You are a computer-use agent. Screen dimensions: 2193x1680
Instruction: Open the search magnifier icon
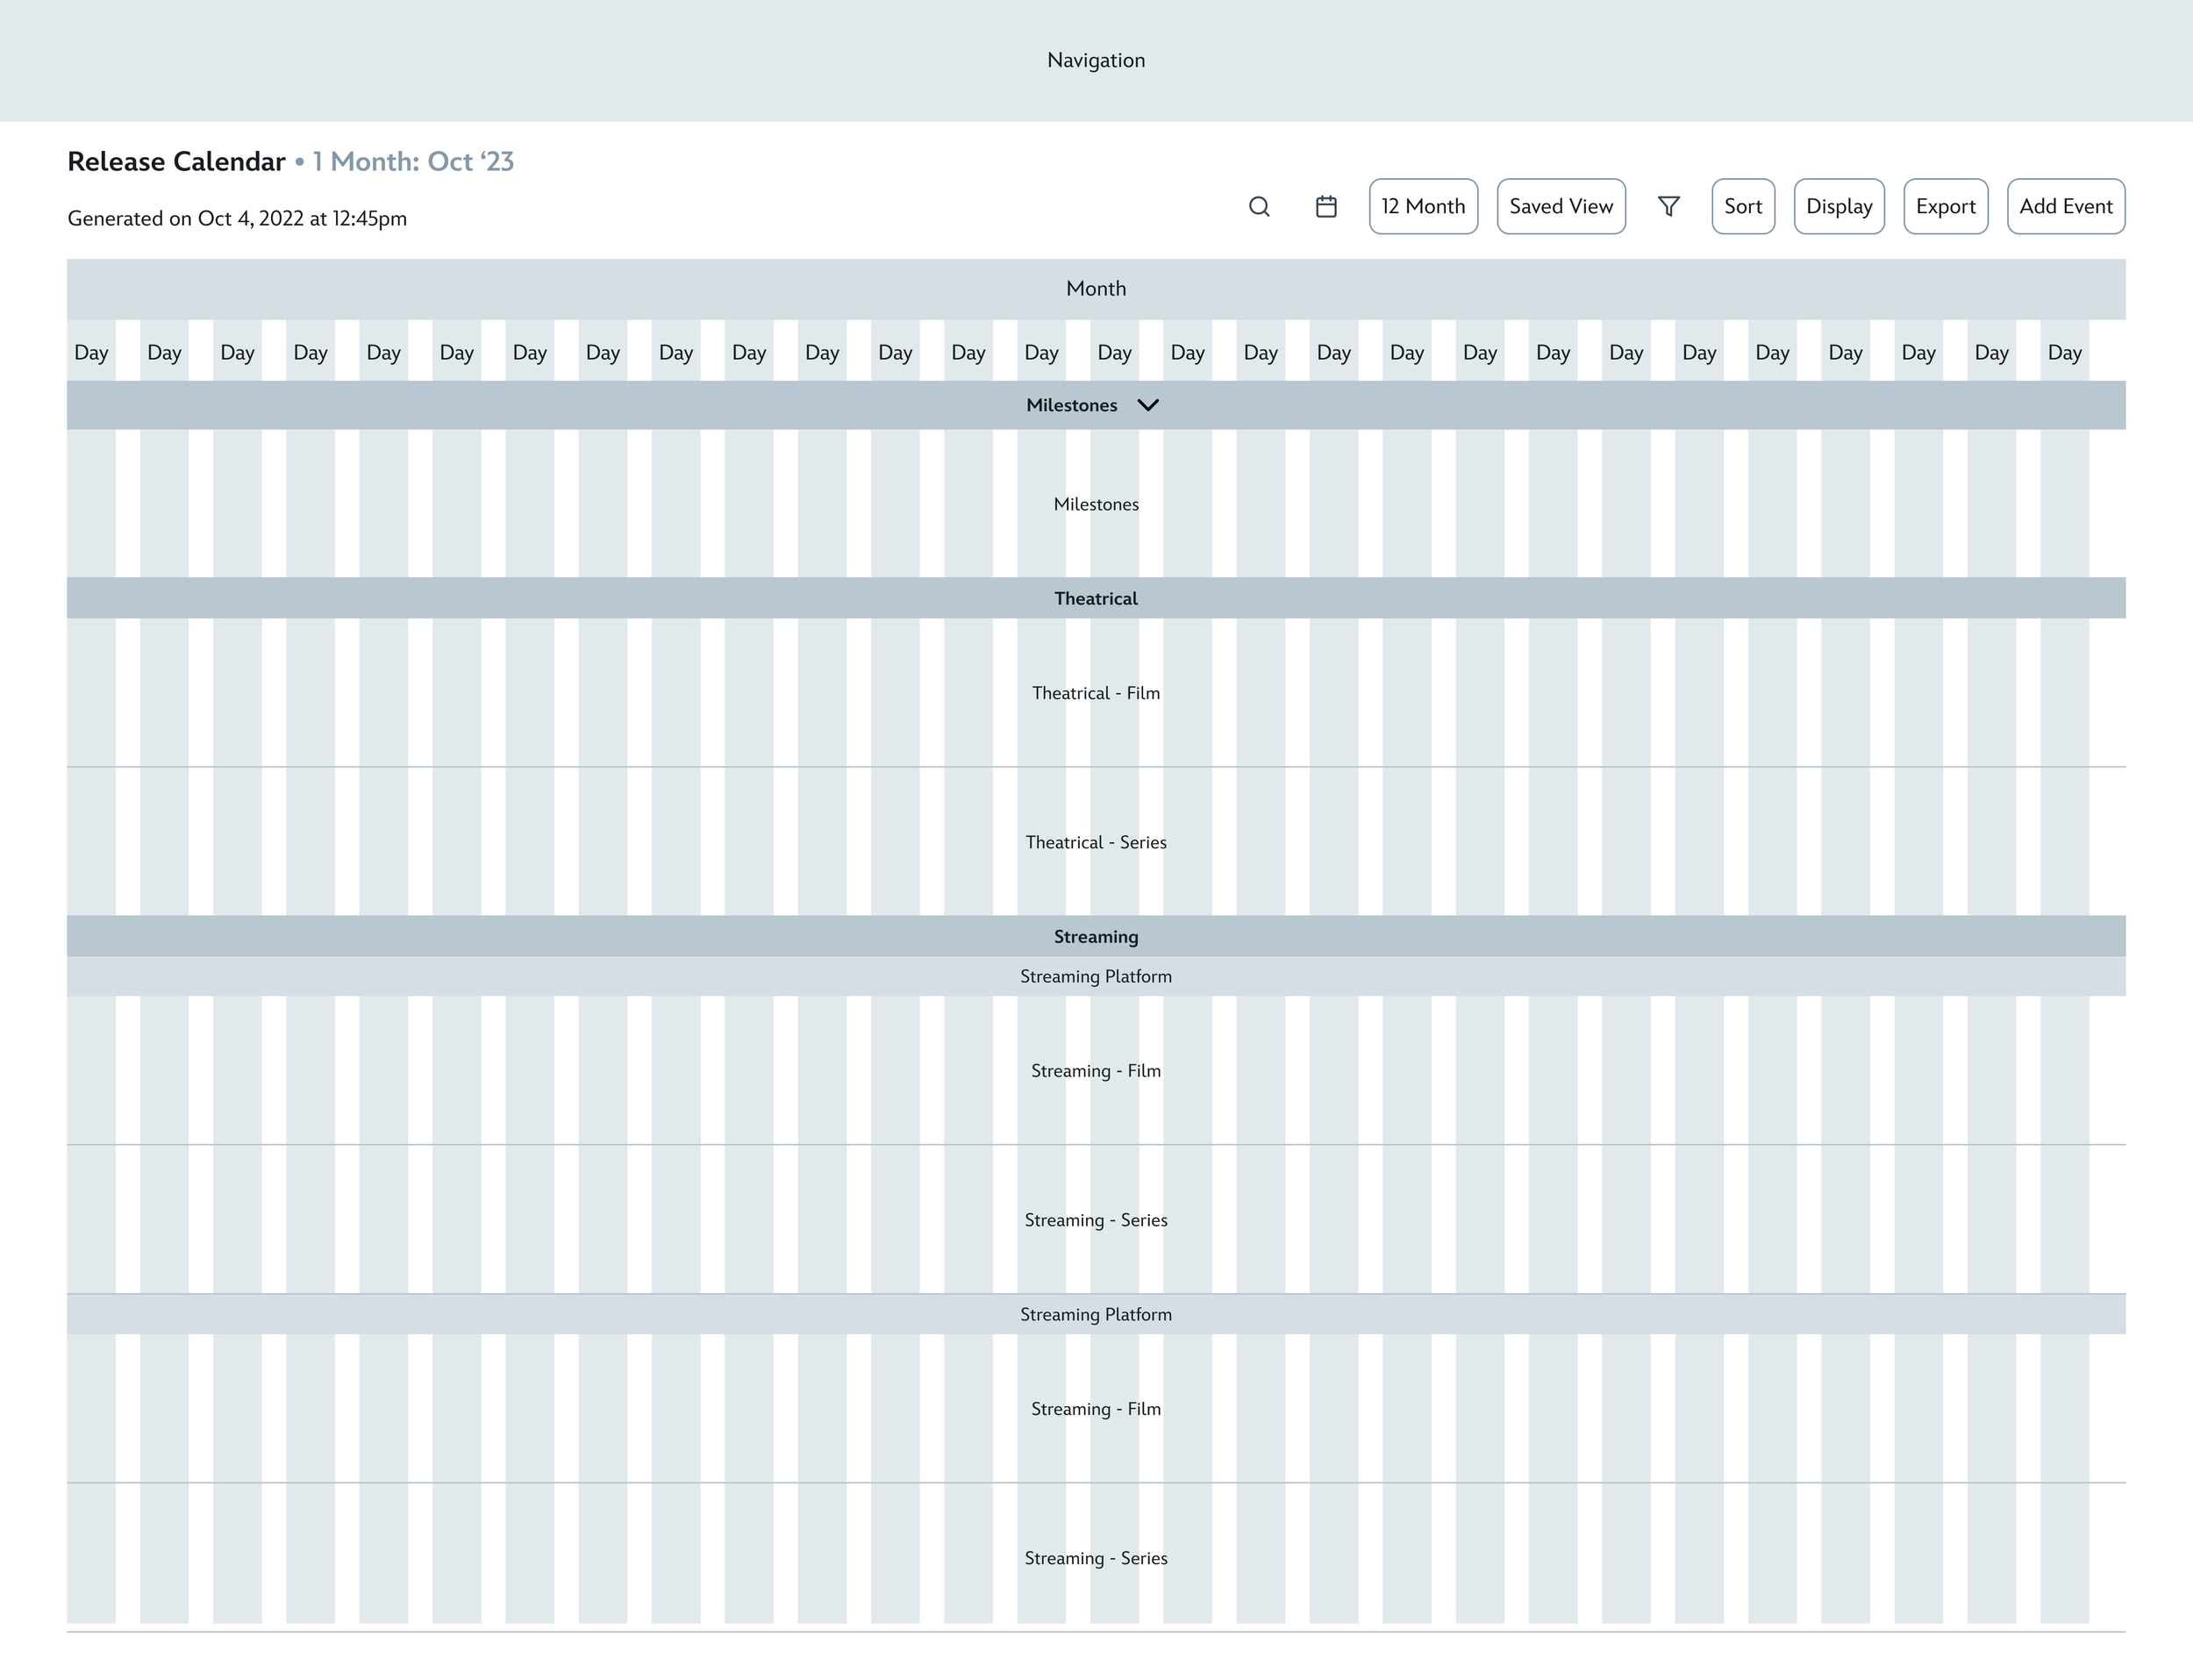[1259, 207]
